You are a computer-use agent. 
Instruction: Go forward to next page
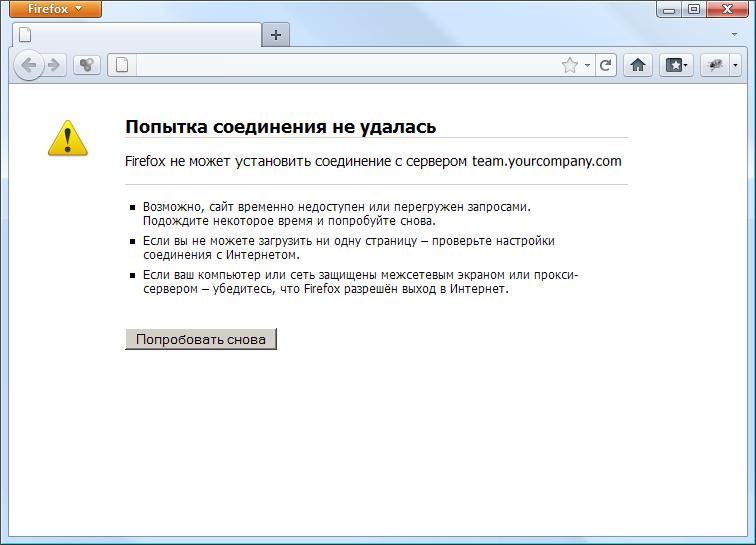tap(54, 65)
